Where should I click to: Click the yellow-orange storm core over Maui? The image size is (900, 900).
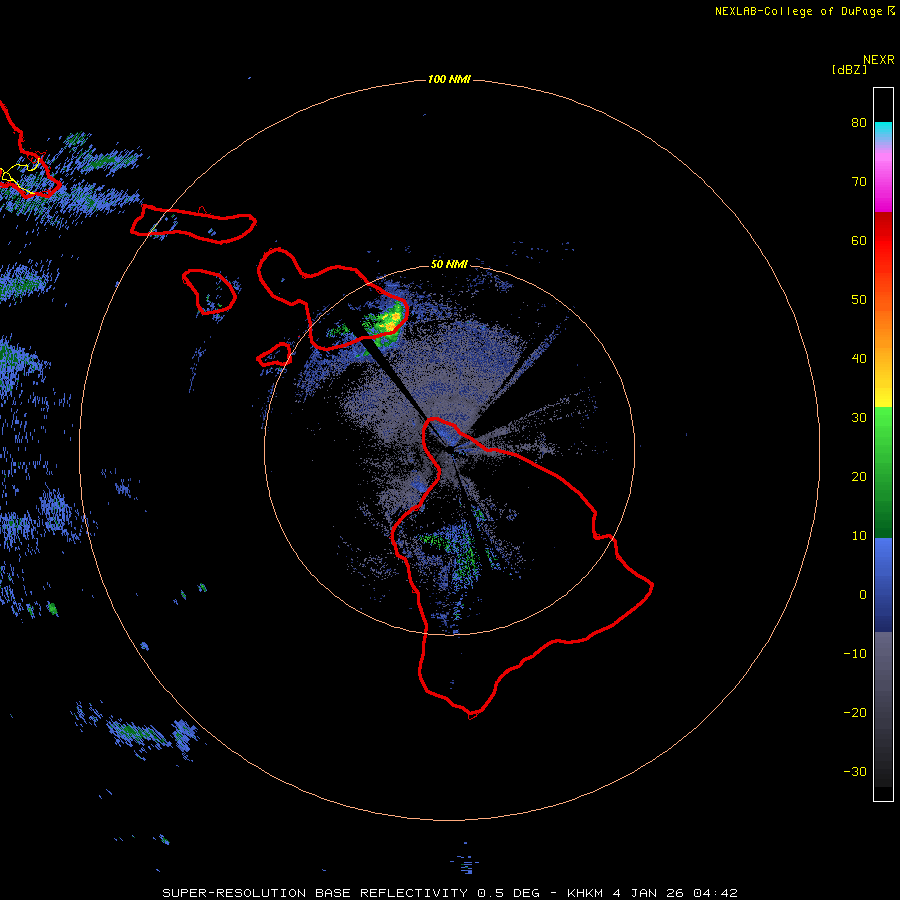point(390,321)
